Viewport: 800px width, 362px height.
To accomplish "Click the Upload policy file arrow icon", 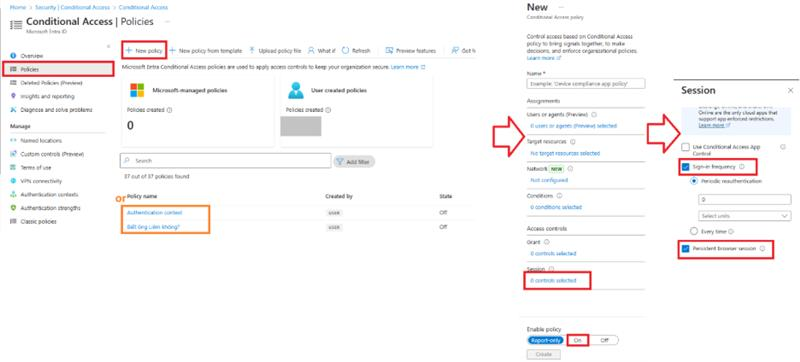I will 252,50.
